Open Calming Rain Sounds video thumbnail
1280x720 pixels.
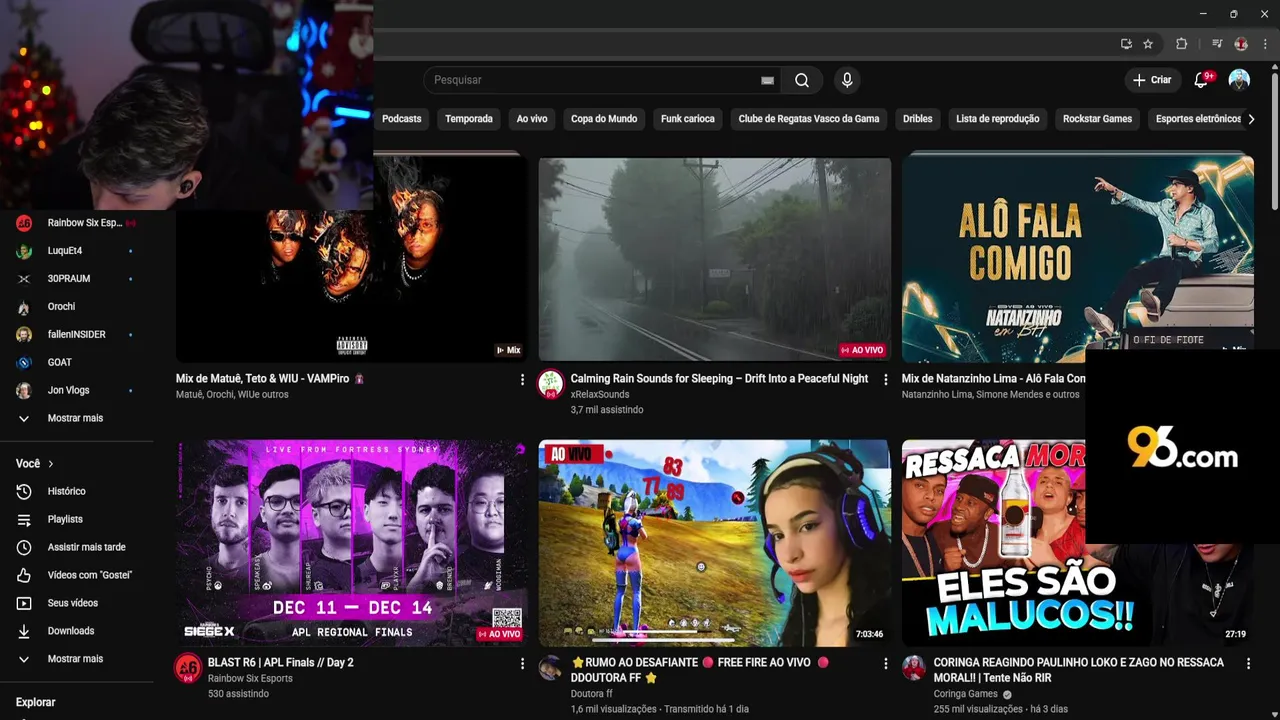point(715,260)
